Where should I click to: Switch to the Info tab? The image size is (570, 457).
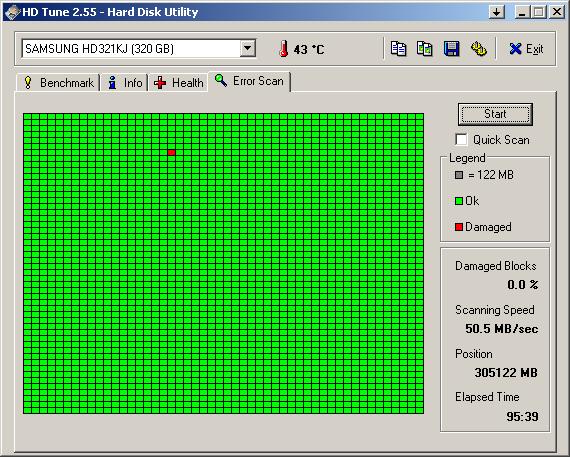coord(125,83)
